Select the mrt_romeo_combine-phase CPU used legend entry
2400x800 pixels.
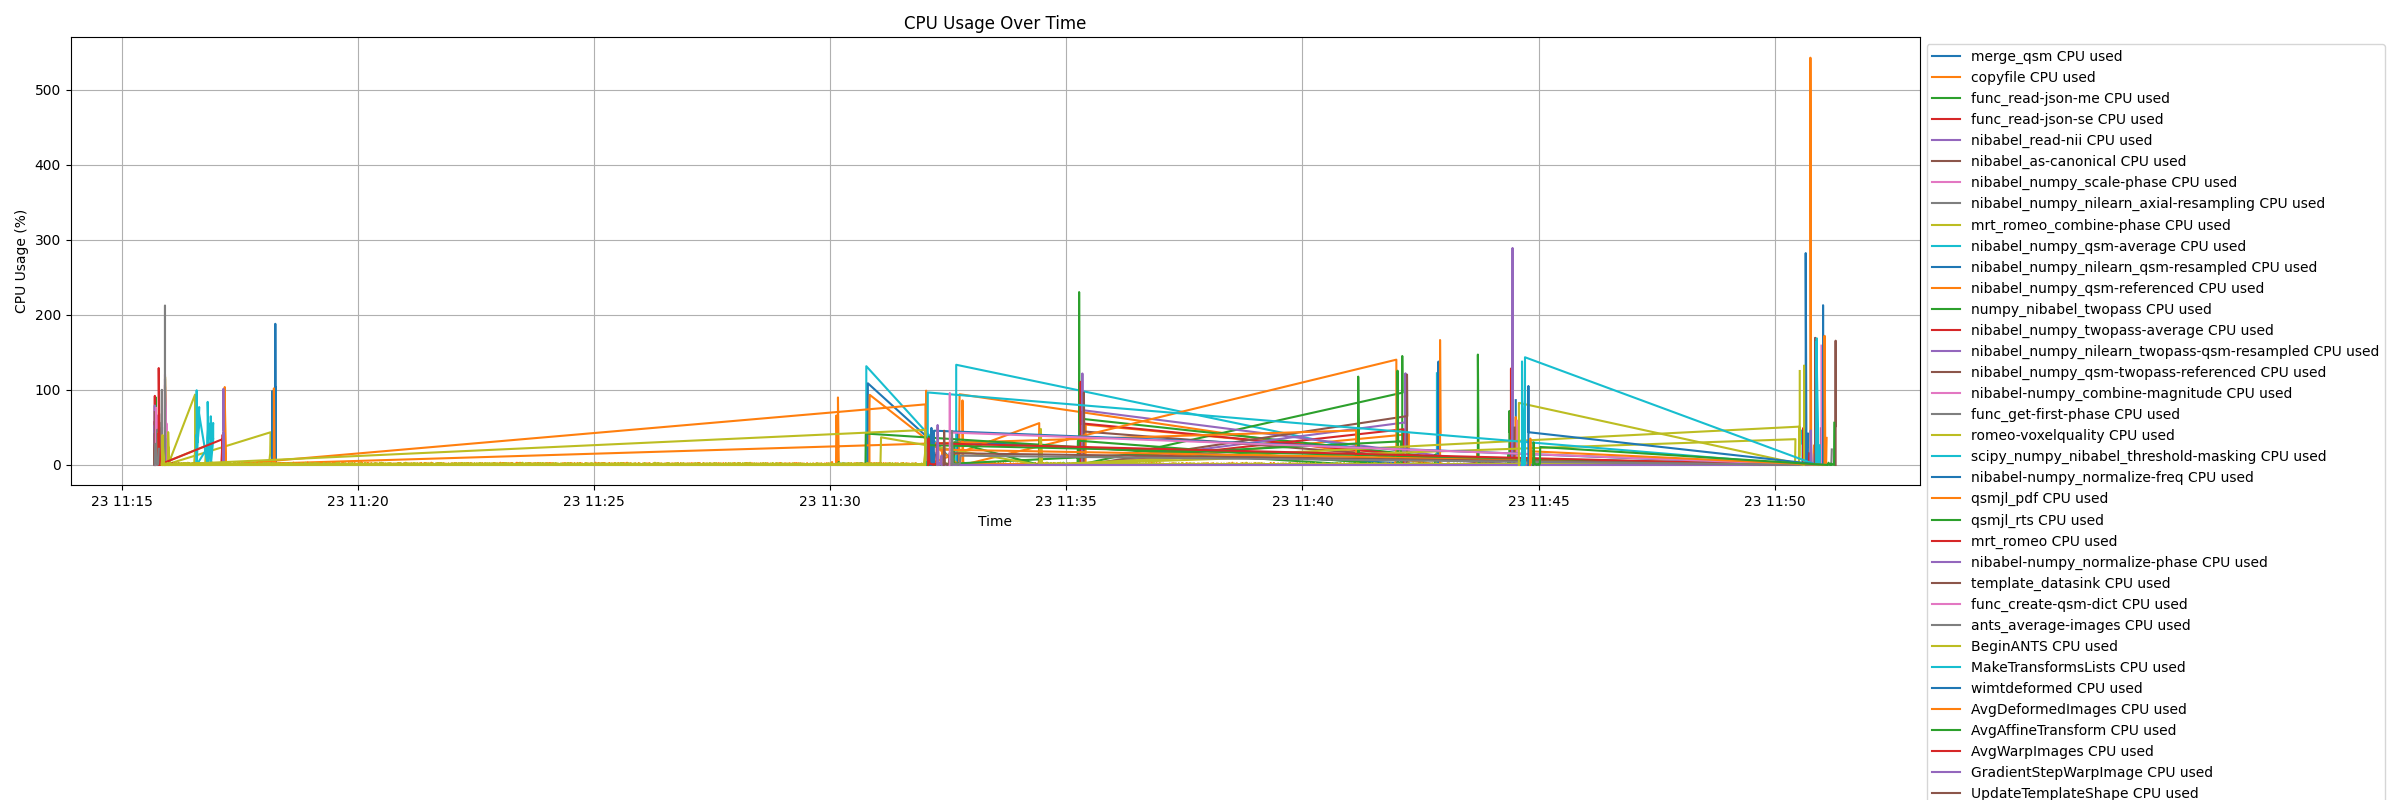coord(2080,225)
